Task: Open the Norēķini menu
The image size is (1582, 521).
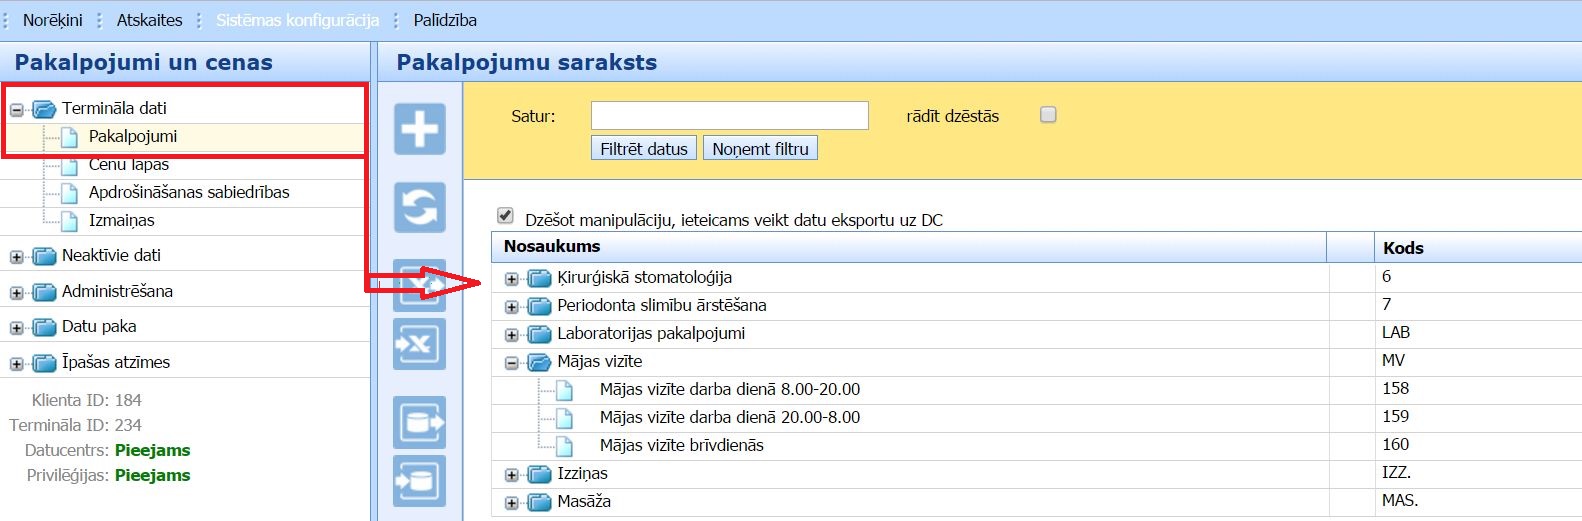Action: click(x=52, y=20)
